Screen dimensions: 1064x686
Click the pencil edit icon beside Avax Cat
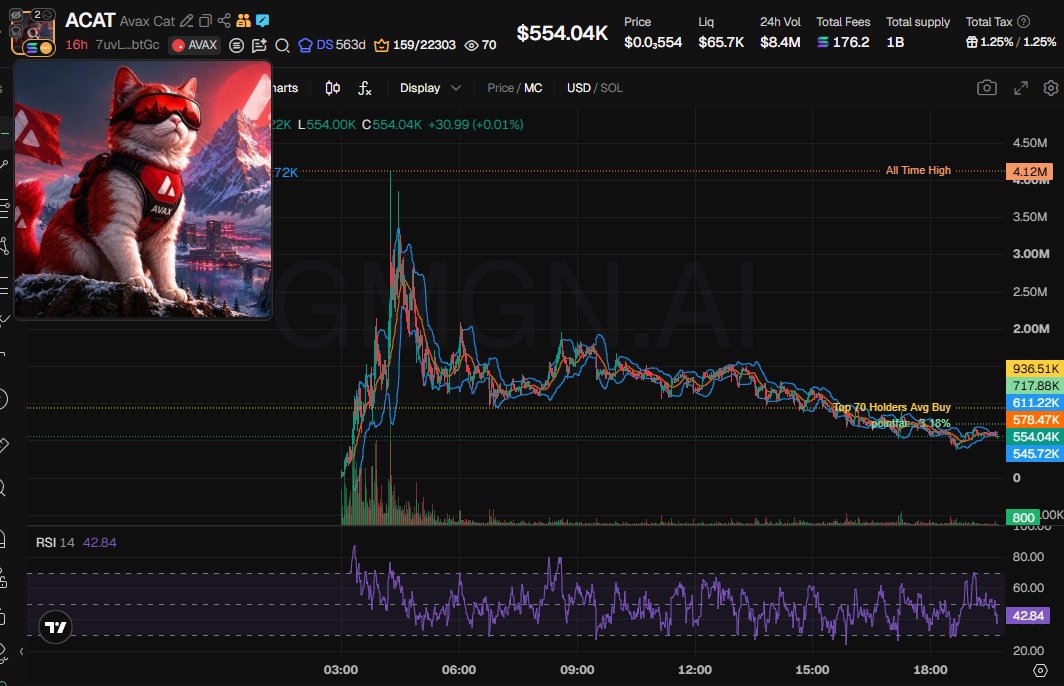(x=187, y=21)
